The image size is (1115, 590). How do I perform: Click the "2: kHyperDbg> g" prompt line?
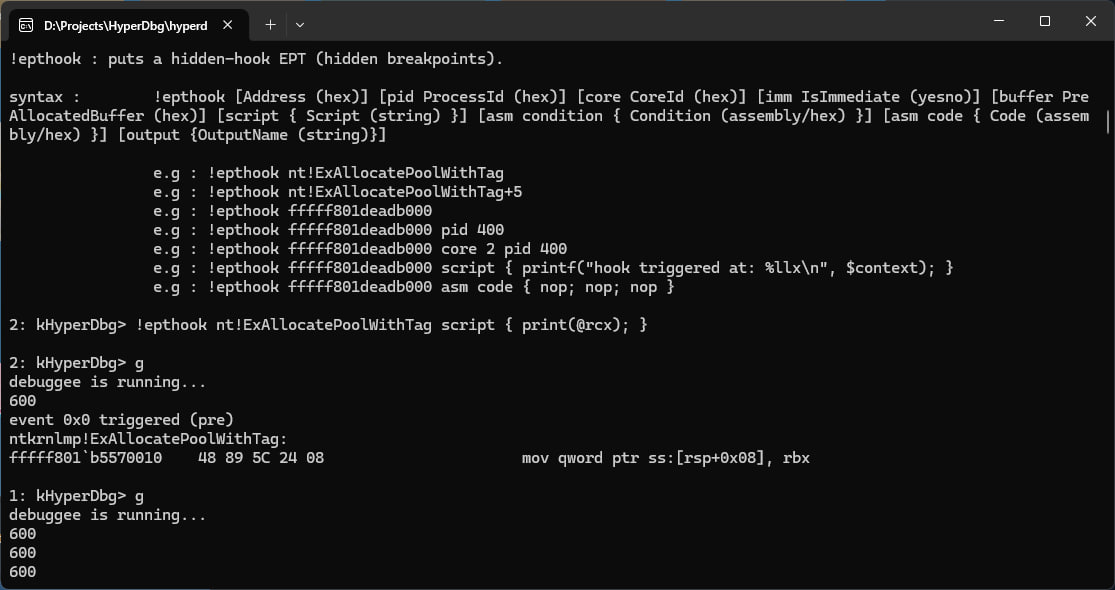pyautogui.click(x=76, y=363)
